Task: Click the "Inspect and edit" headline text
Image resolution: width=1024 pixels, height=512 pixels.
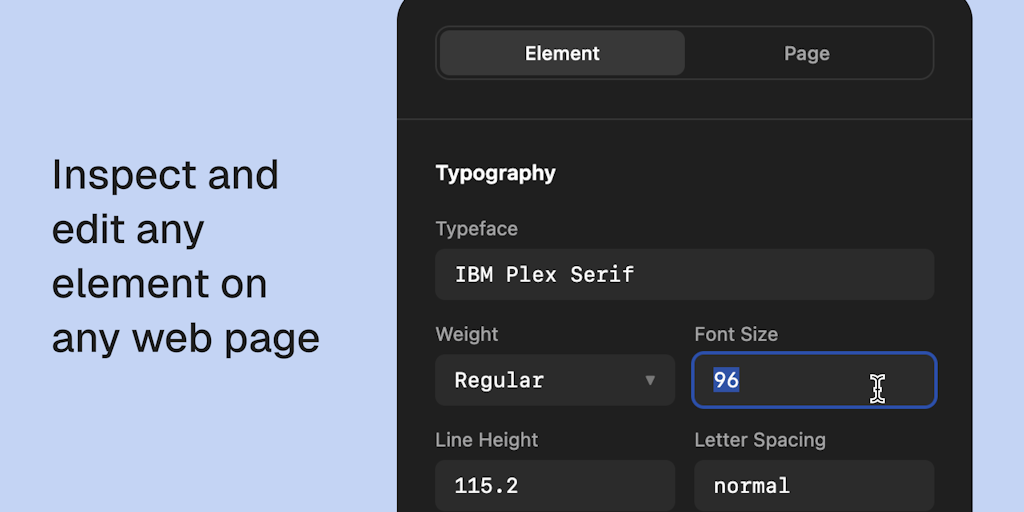Action: click(165, 176)
